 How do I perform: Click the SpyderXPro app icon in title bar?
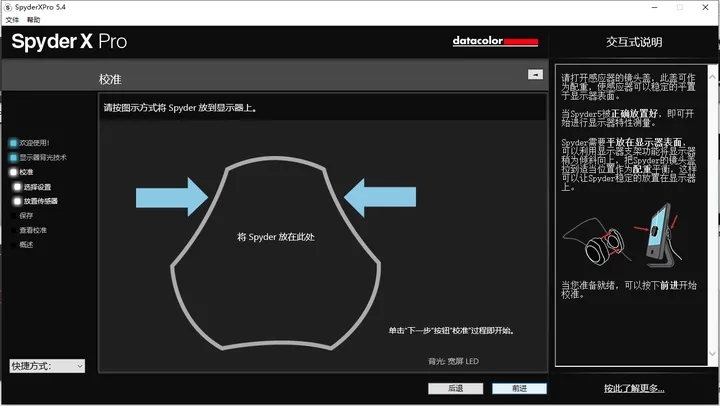(8, 7)
